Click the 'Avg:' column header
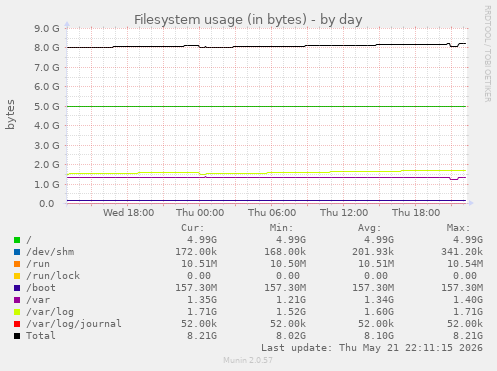The height and width of the screenshot is (371, 497). pos(369,228)
